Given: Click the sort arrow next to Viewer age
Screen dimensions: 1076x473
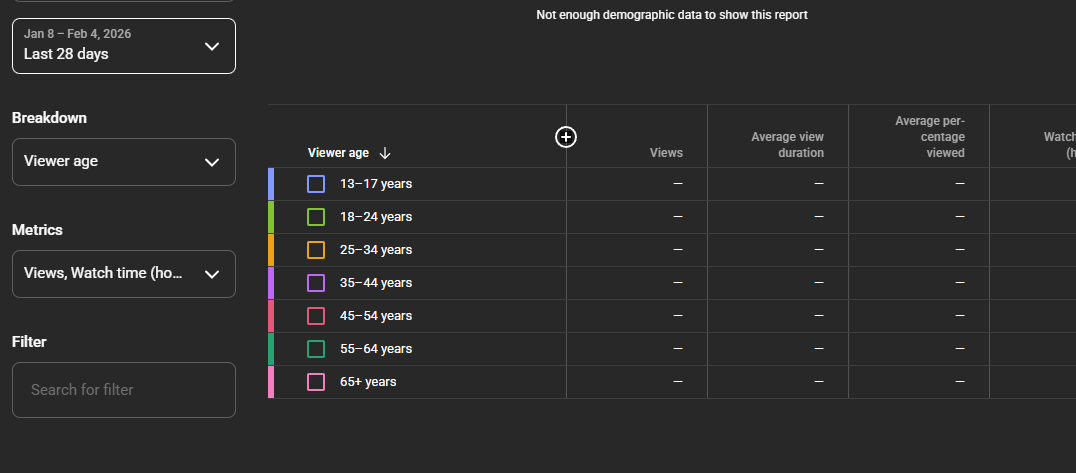Looking at the screenshot, I should pyautogui.click(x=385, y=153).
